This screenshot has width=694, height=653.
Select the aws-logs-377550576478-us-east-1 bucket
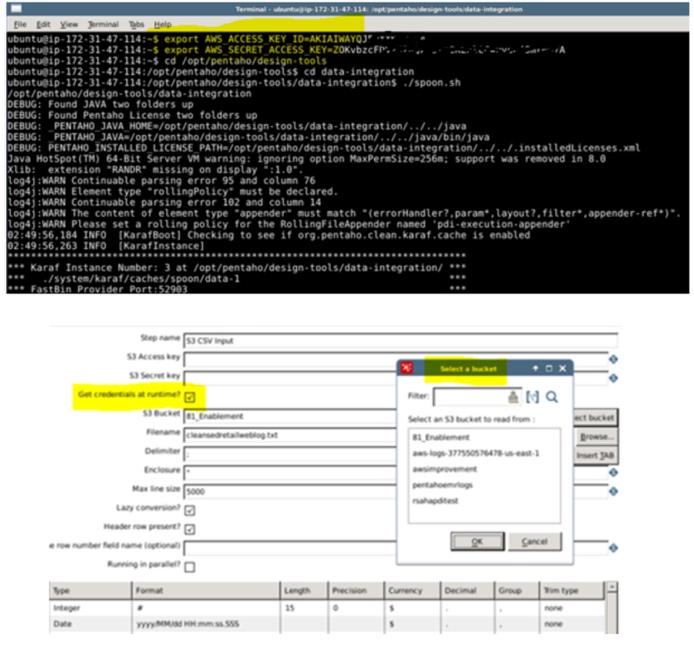[x=476, y=453]
